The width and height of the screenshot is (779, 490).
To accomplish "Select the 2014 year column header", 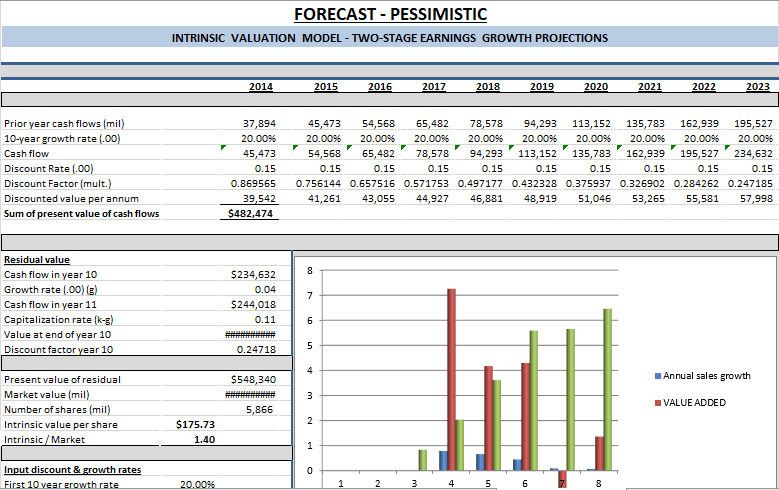I will (x=261, y=86).
